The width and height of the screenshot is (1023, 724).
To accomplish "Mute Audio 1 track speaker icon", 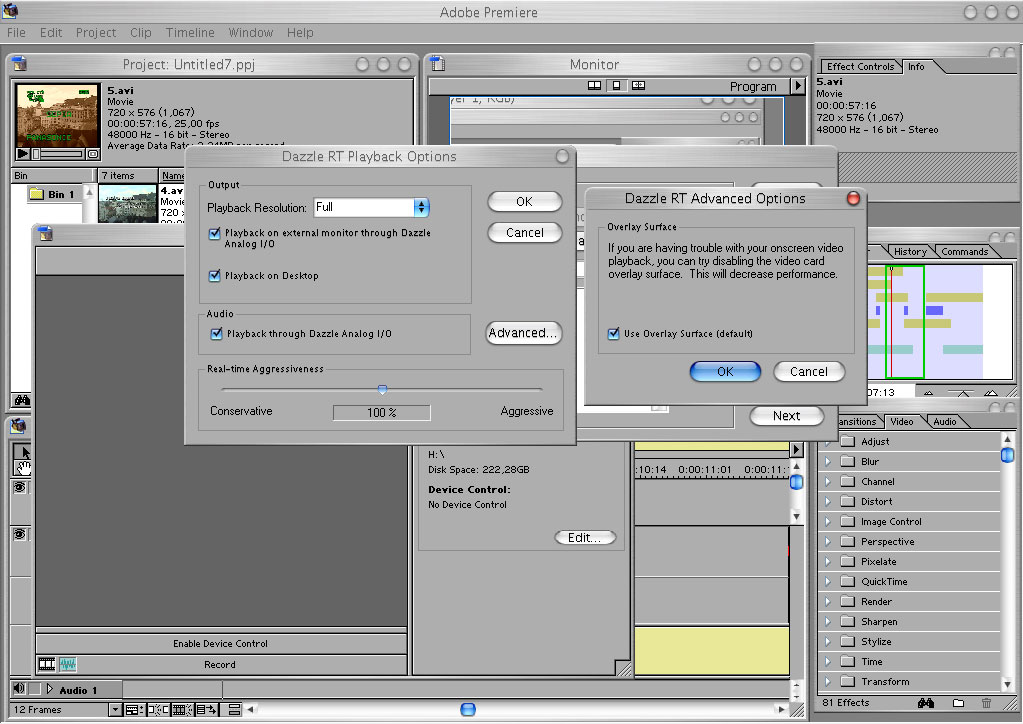I will (19, 689).
